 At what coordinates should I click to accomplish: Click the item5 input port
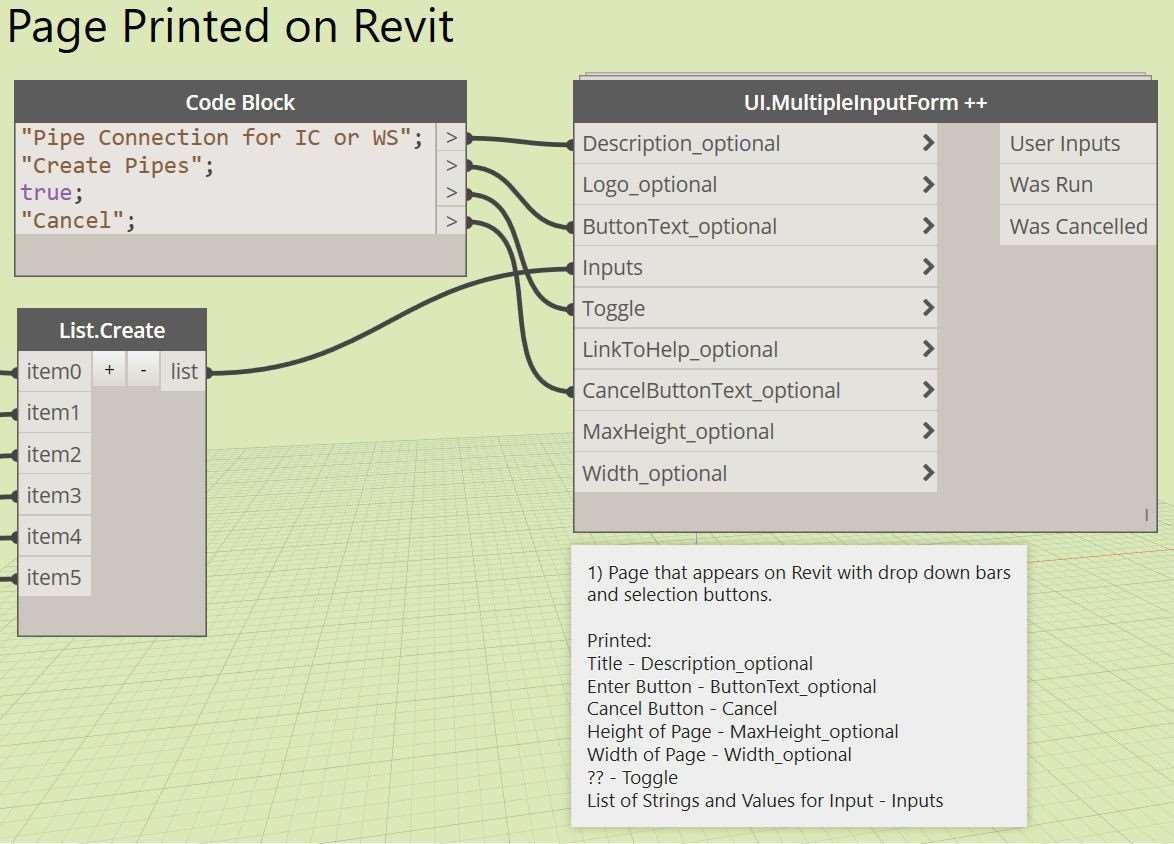54,577
